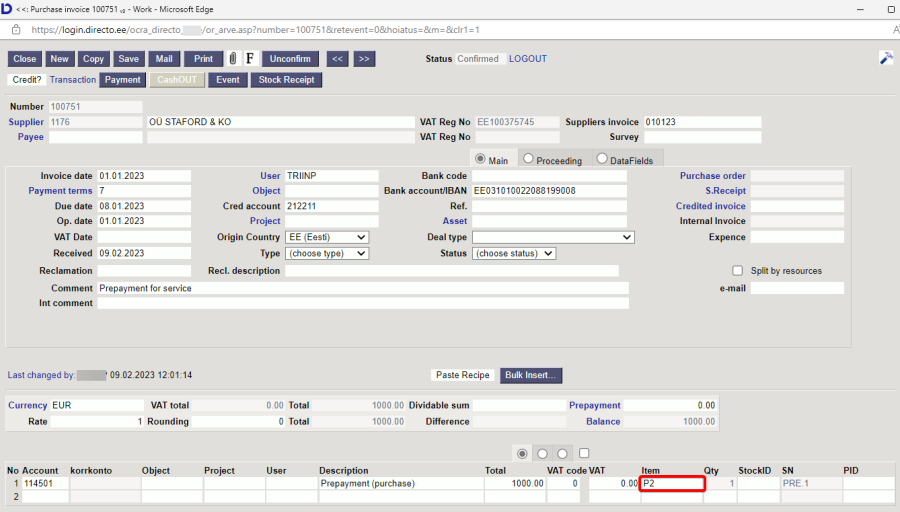Select the first row-view radio button above the table
Image resolution: width=900 pixels, height=512 pixels.
(x=522, y=453)
